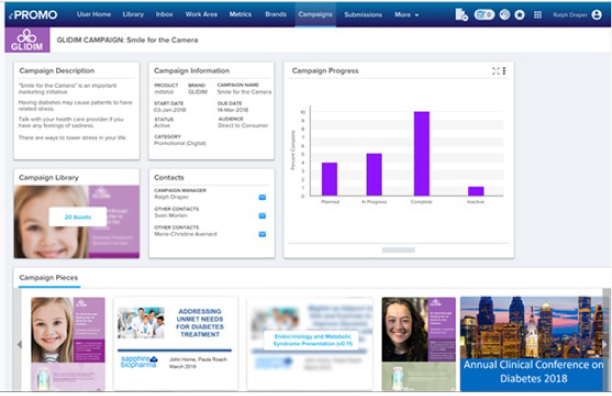Expand Campaign Progress chart to fullscreen
The image size is (612, 396).
click(x=496, y=71)
